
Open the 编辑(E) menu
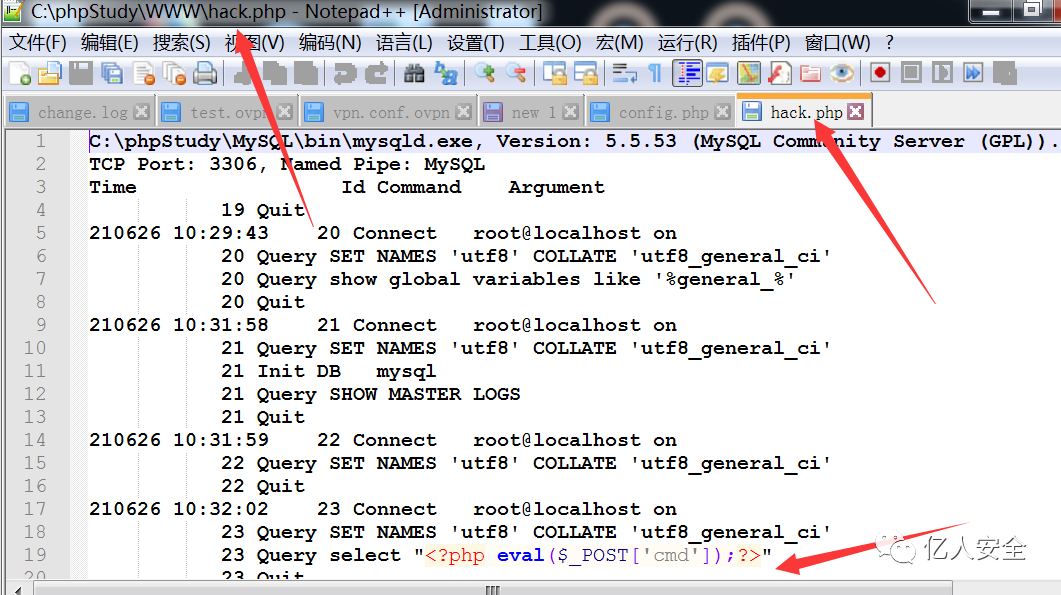coord(110,43)
